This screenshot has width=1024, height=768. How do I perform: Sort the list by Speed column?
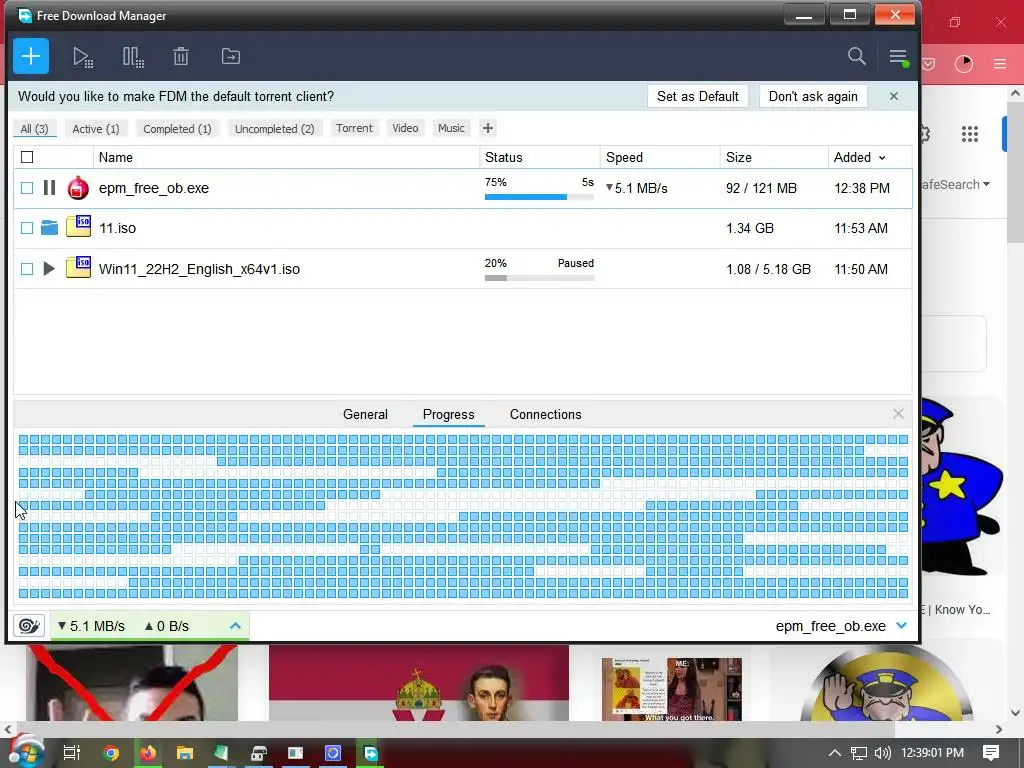point(660,157)
